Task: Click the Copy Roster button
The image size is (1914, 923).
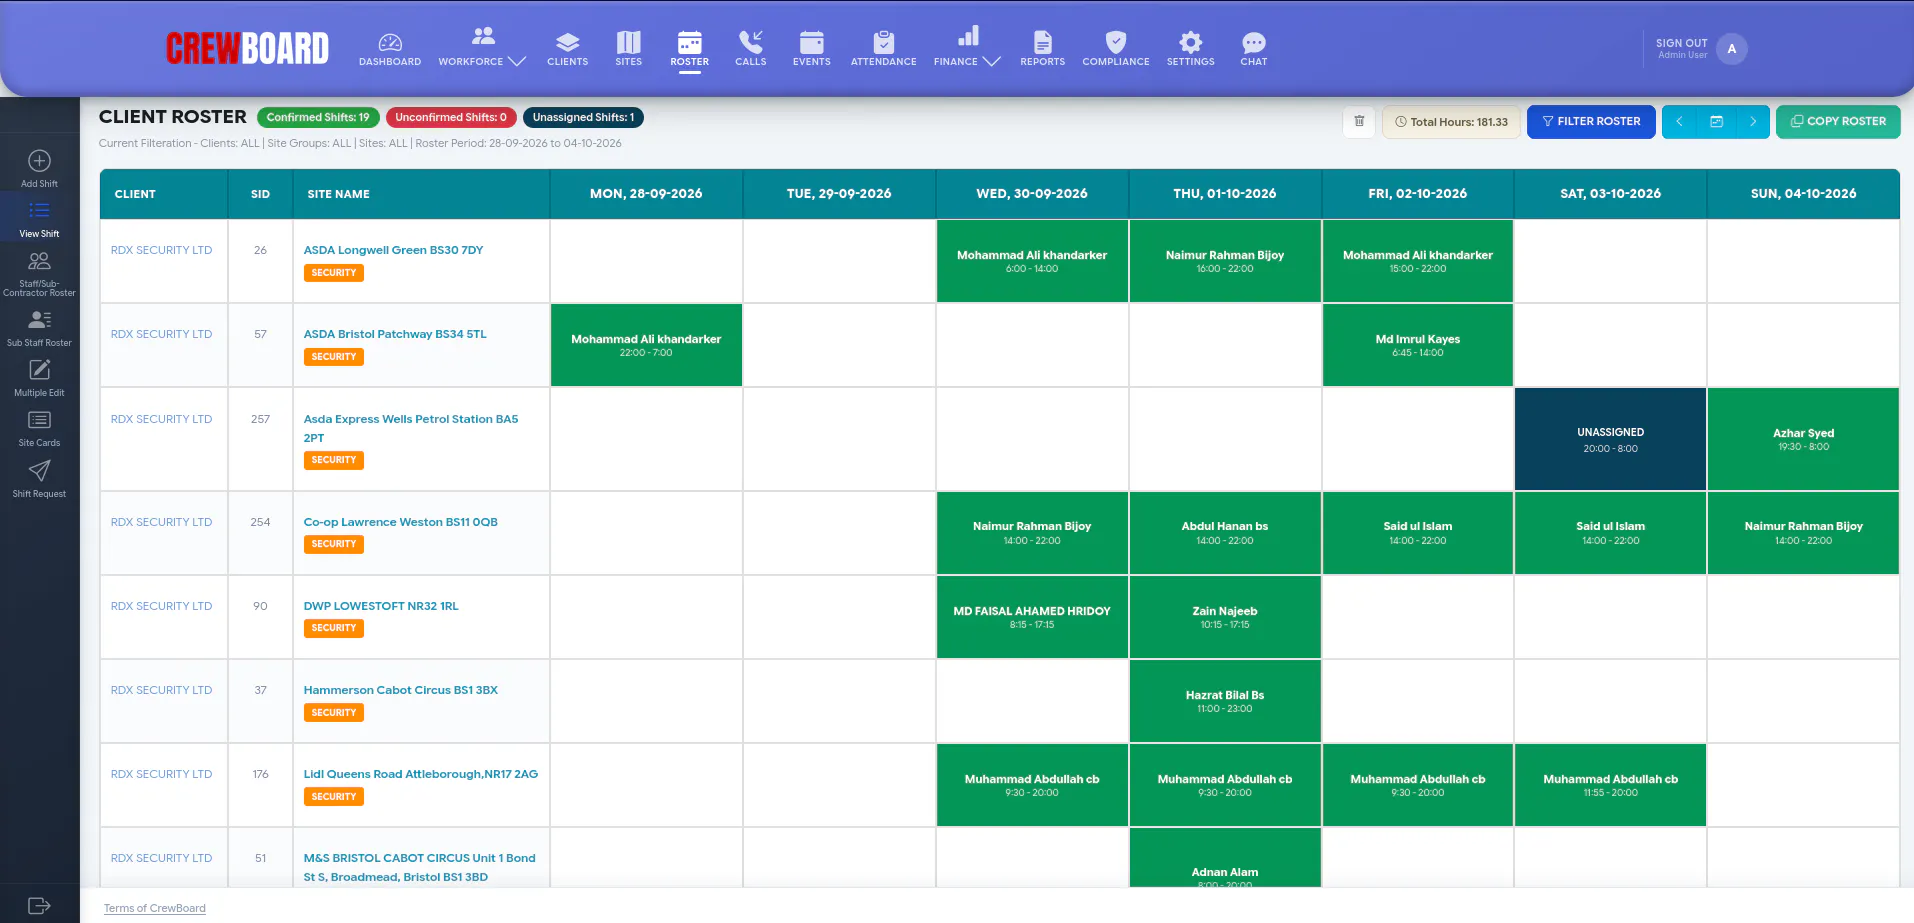Action: pyautogui.click(x=1837, y=122)
